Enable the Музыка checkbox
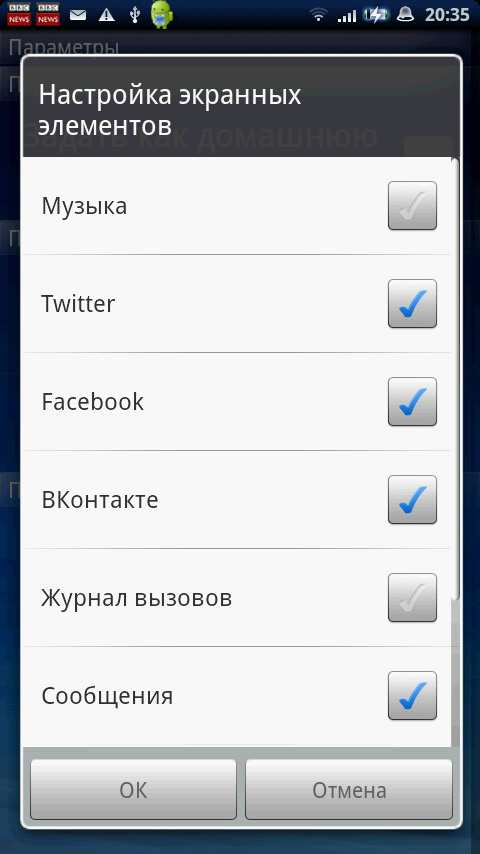 (412, 205)
